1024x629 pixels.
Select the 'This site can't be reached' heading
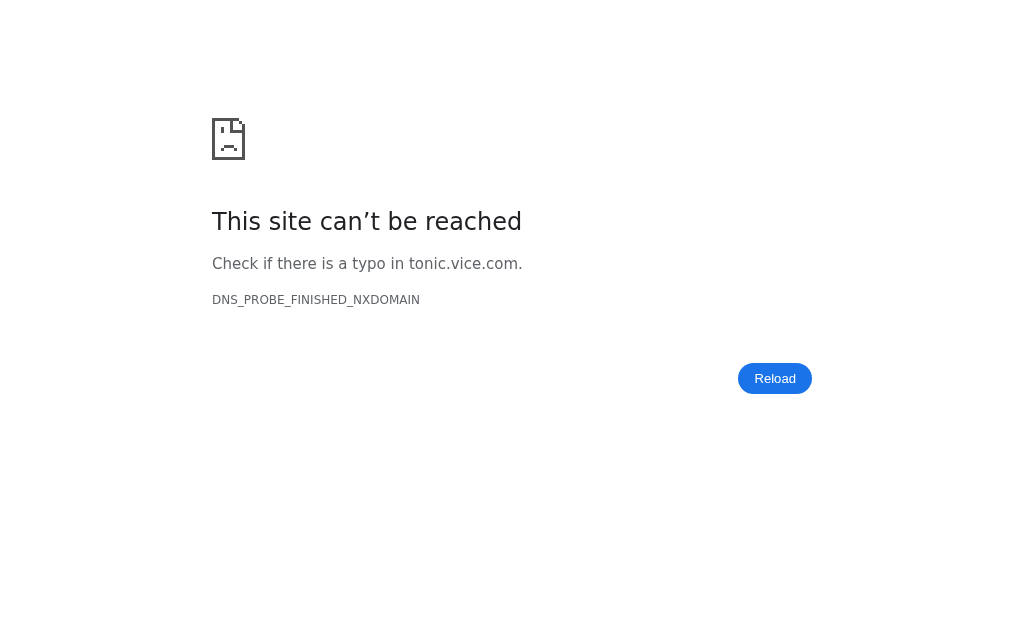366,221
